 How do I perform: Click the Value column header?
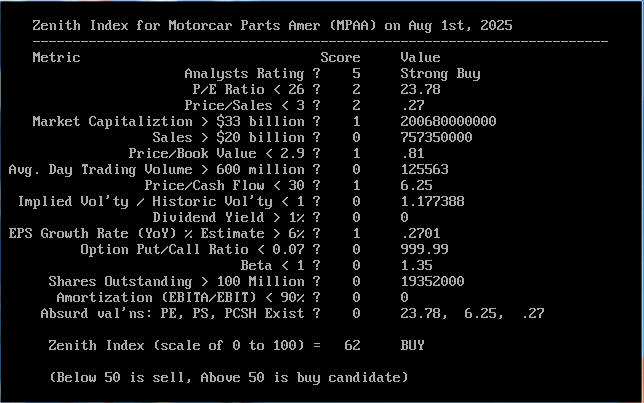[420, 57]
